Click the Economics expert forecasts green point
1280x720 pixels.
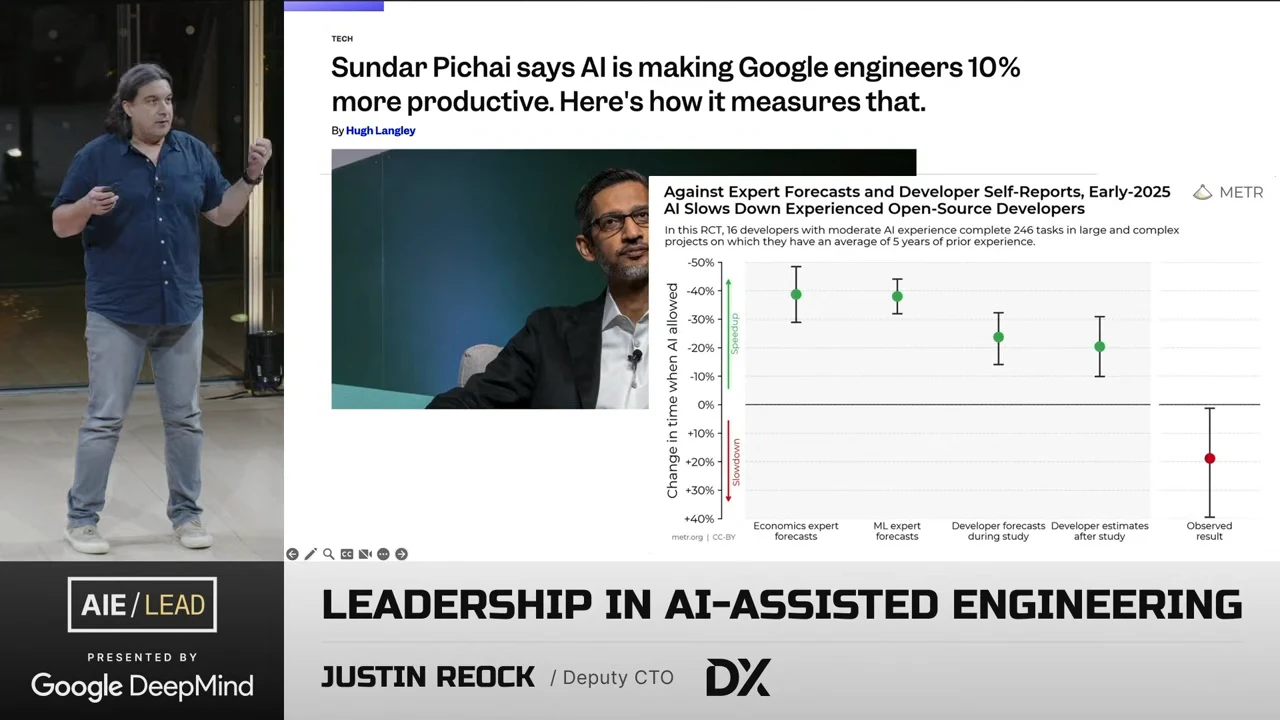tap(796, 295)
